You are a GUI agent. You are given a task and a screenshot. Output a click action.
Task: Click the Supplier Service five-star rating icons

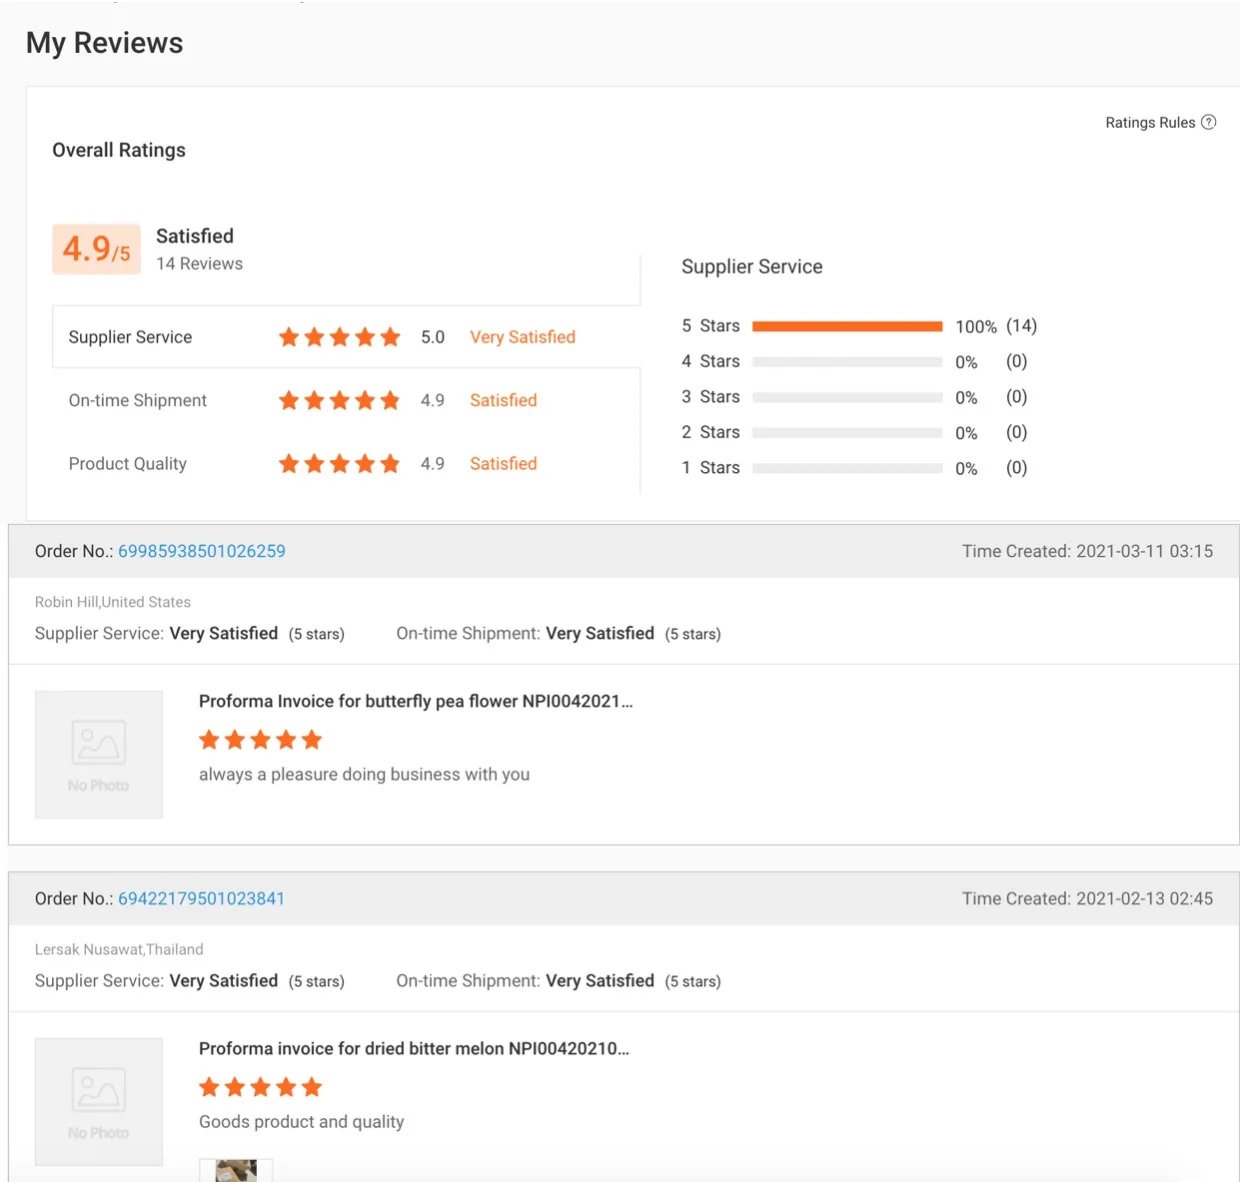339,337
